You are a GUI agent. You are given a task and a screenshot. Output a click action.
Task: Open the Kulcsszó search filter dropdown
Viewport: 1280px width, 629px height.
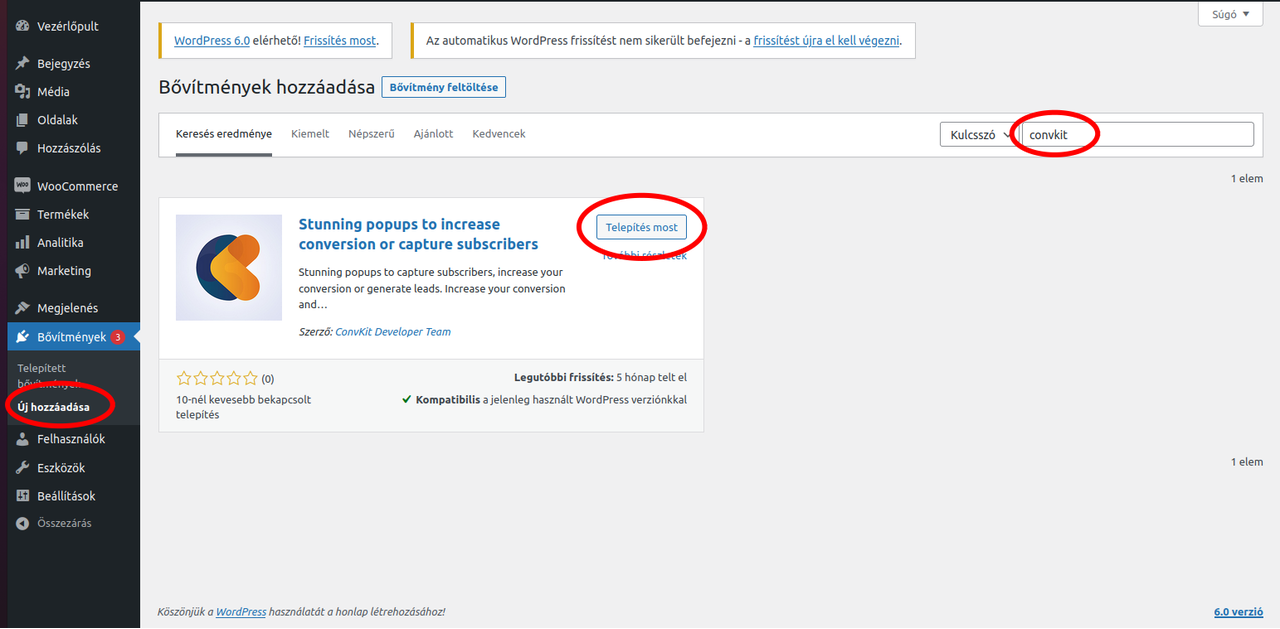[x=977, y=133]
